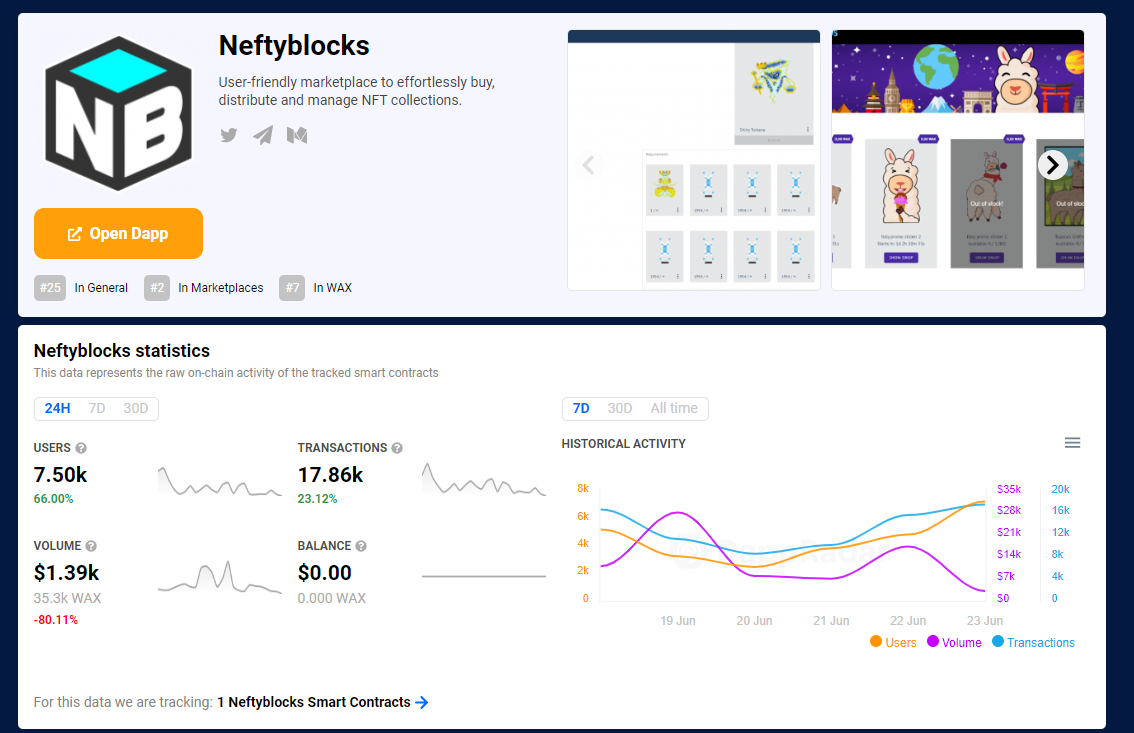Go to previous screenshot with left chevron

(589, 166)
